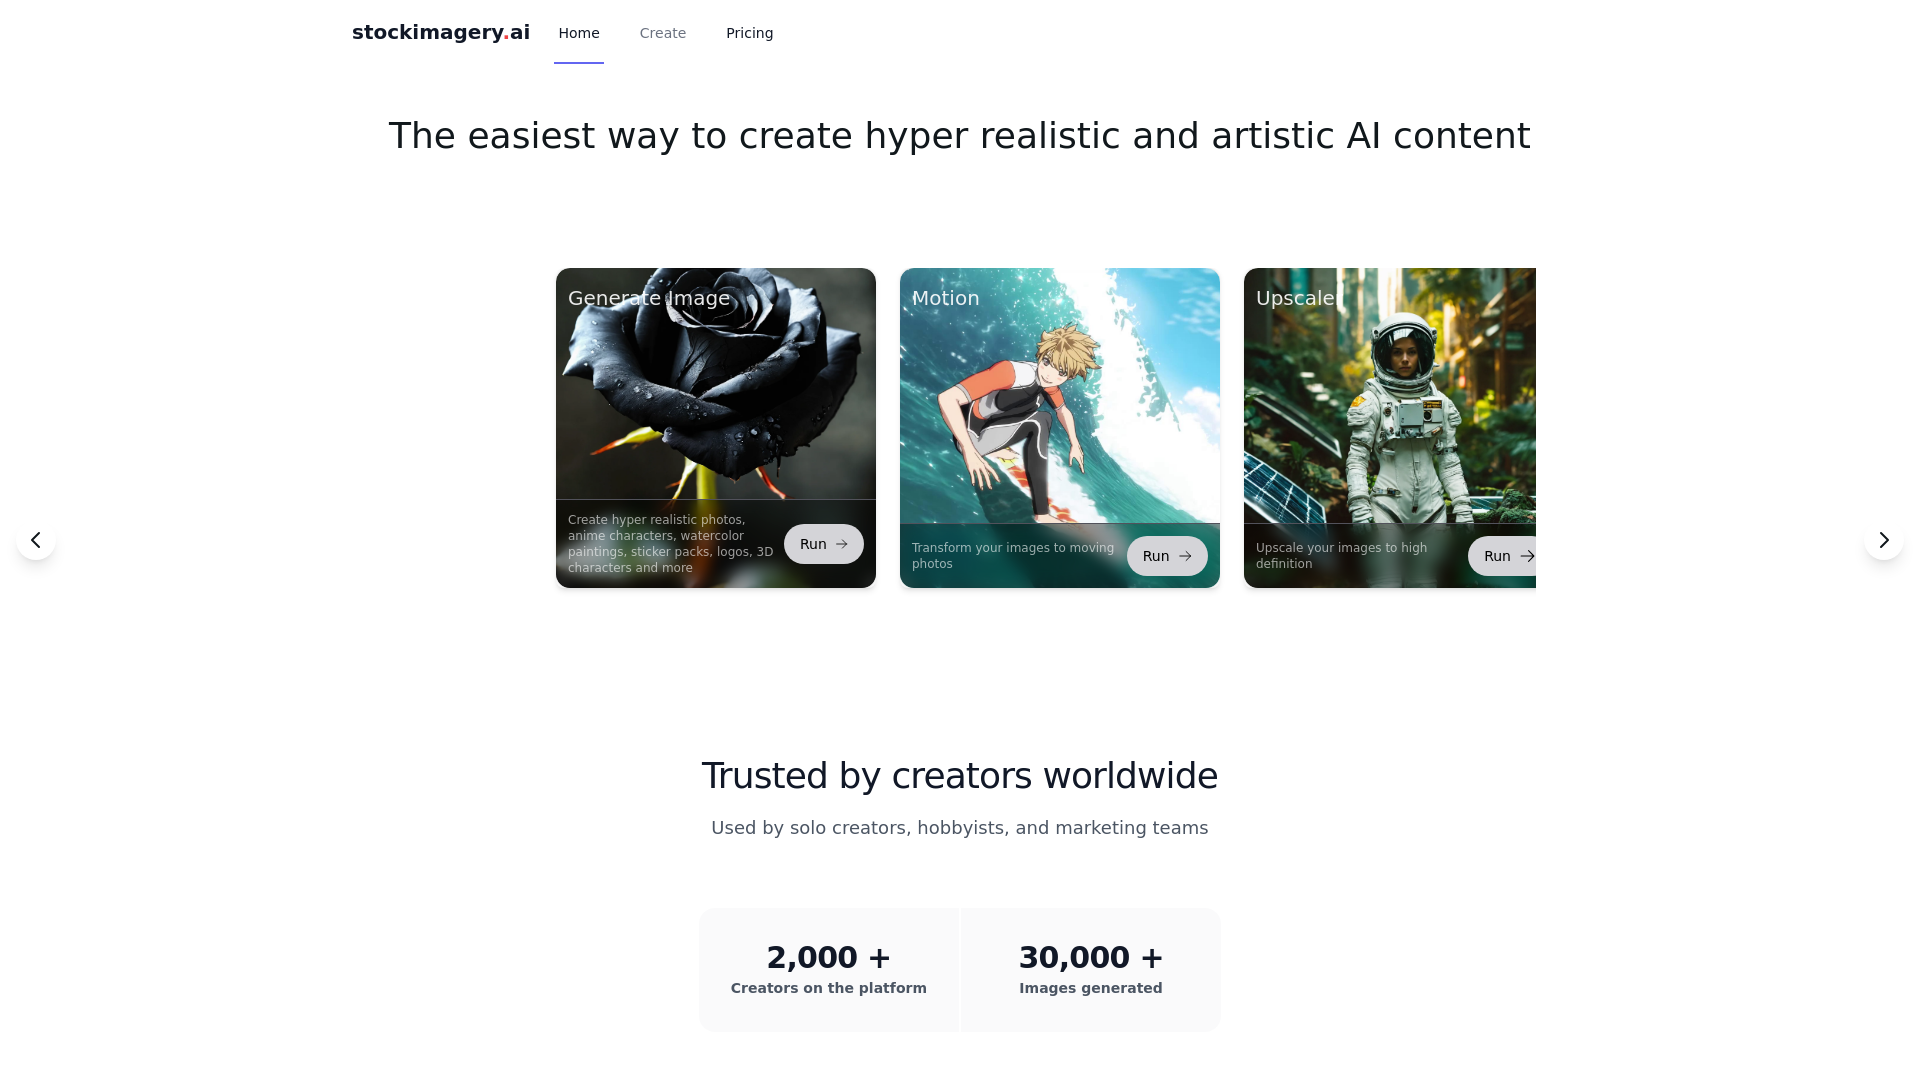This screenshot has width=1920, height=1080.
Task: Run the Upscale tool
Action: [x=1502, y=556]
